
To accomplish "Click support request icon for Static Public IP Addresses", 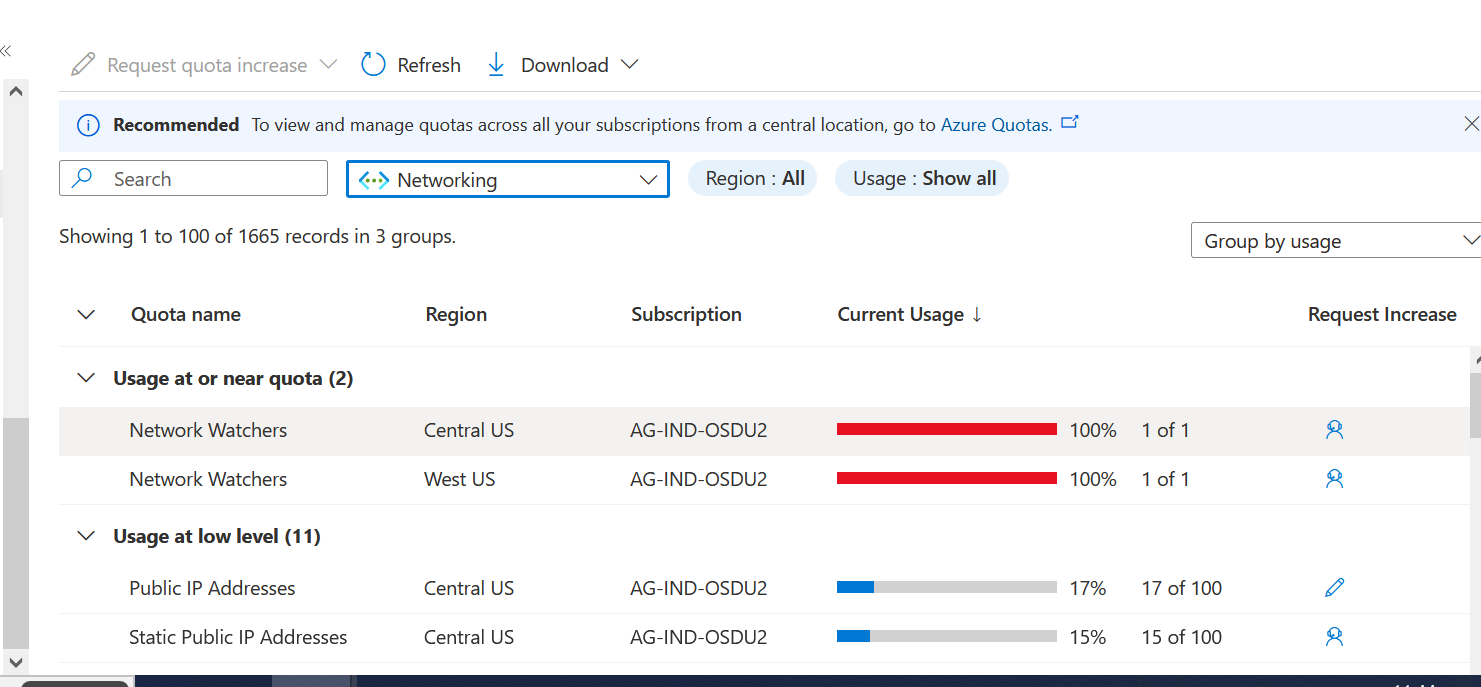I will [x=1334, y=637].
